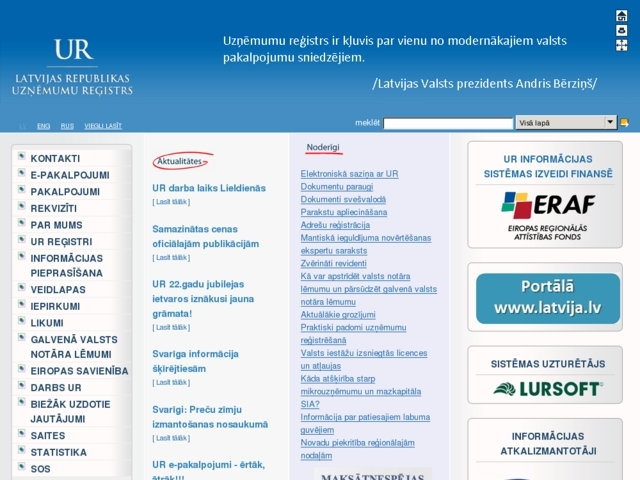Click the Noderīgi section heading

pyautogui.click(x=323, y=147)
